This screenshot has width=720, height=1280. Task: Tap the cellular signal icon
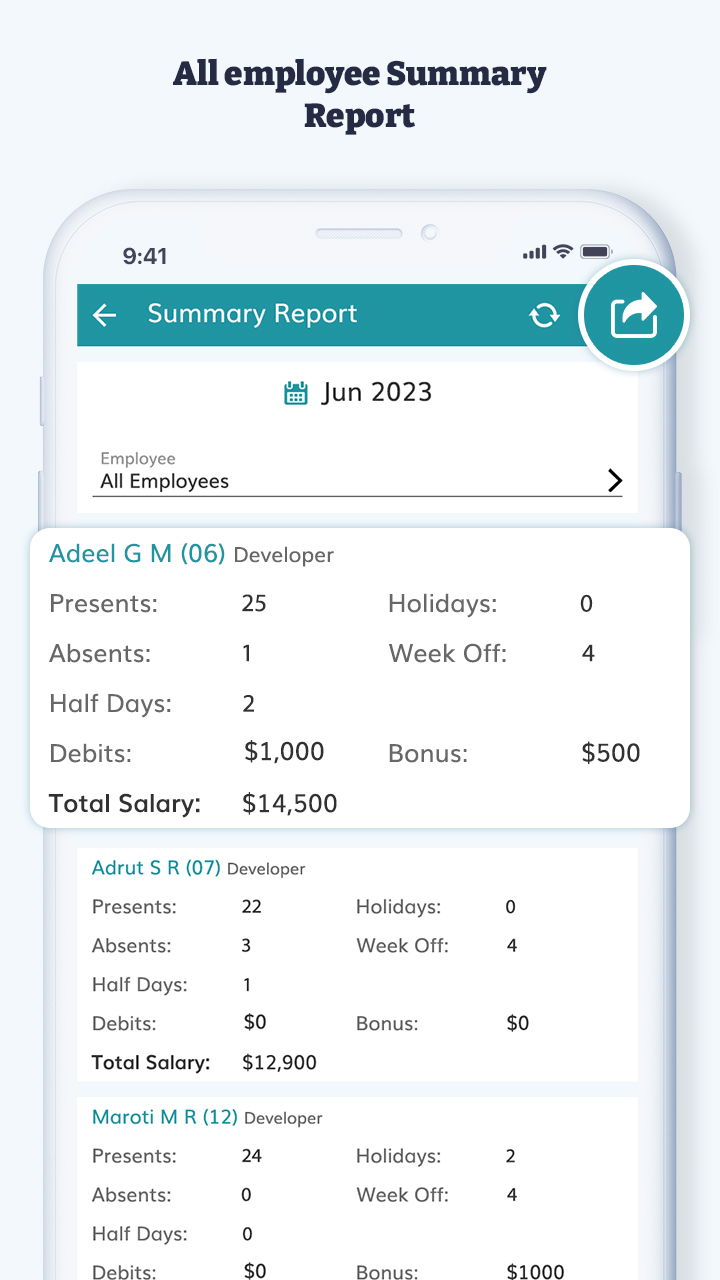tap(535, 253)
